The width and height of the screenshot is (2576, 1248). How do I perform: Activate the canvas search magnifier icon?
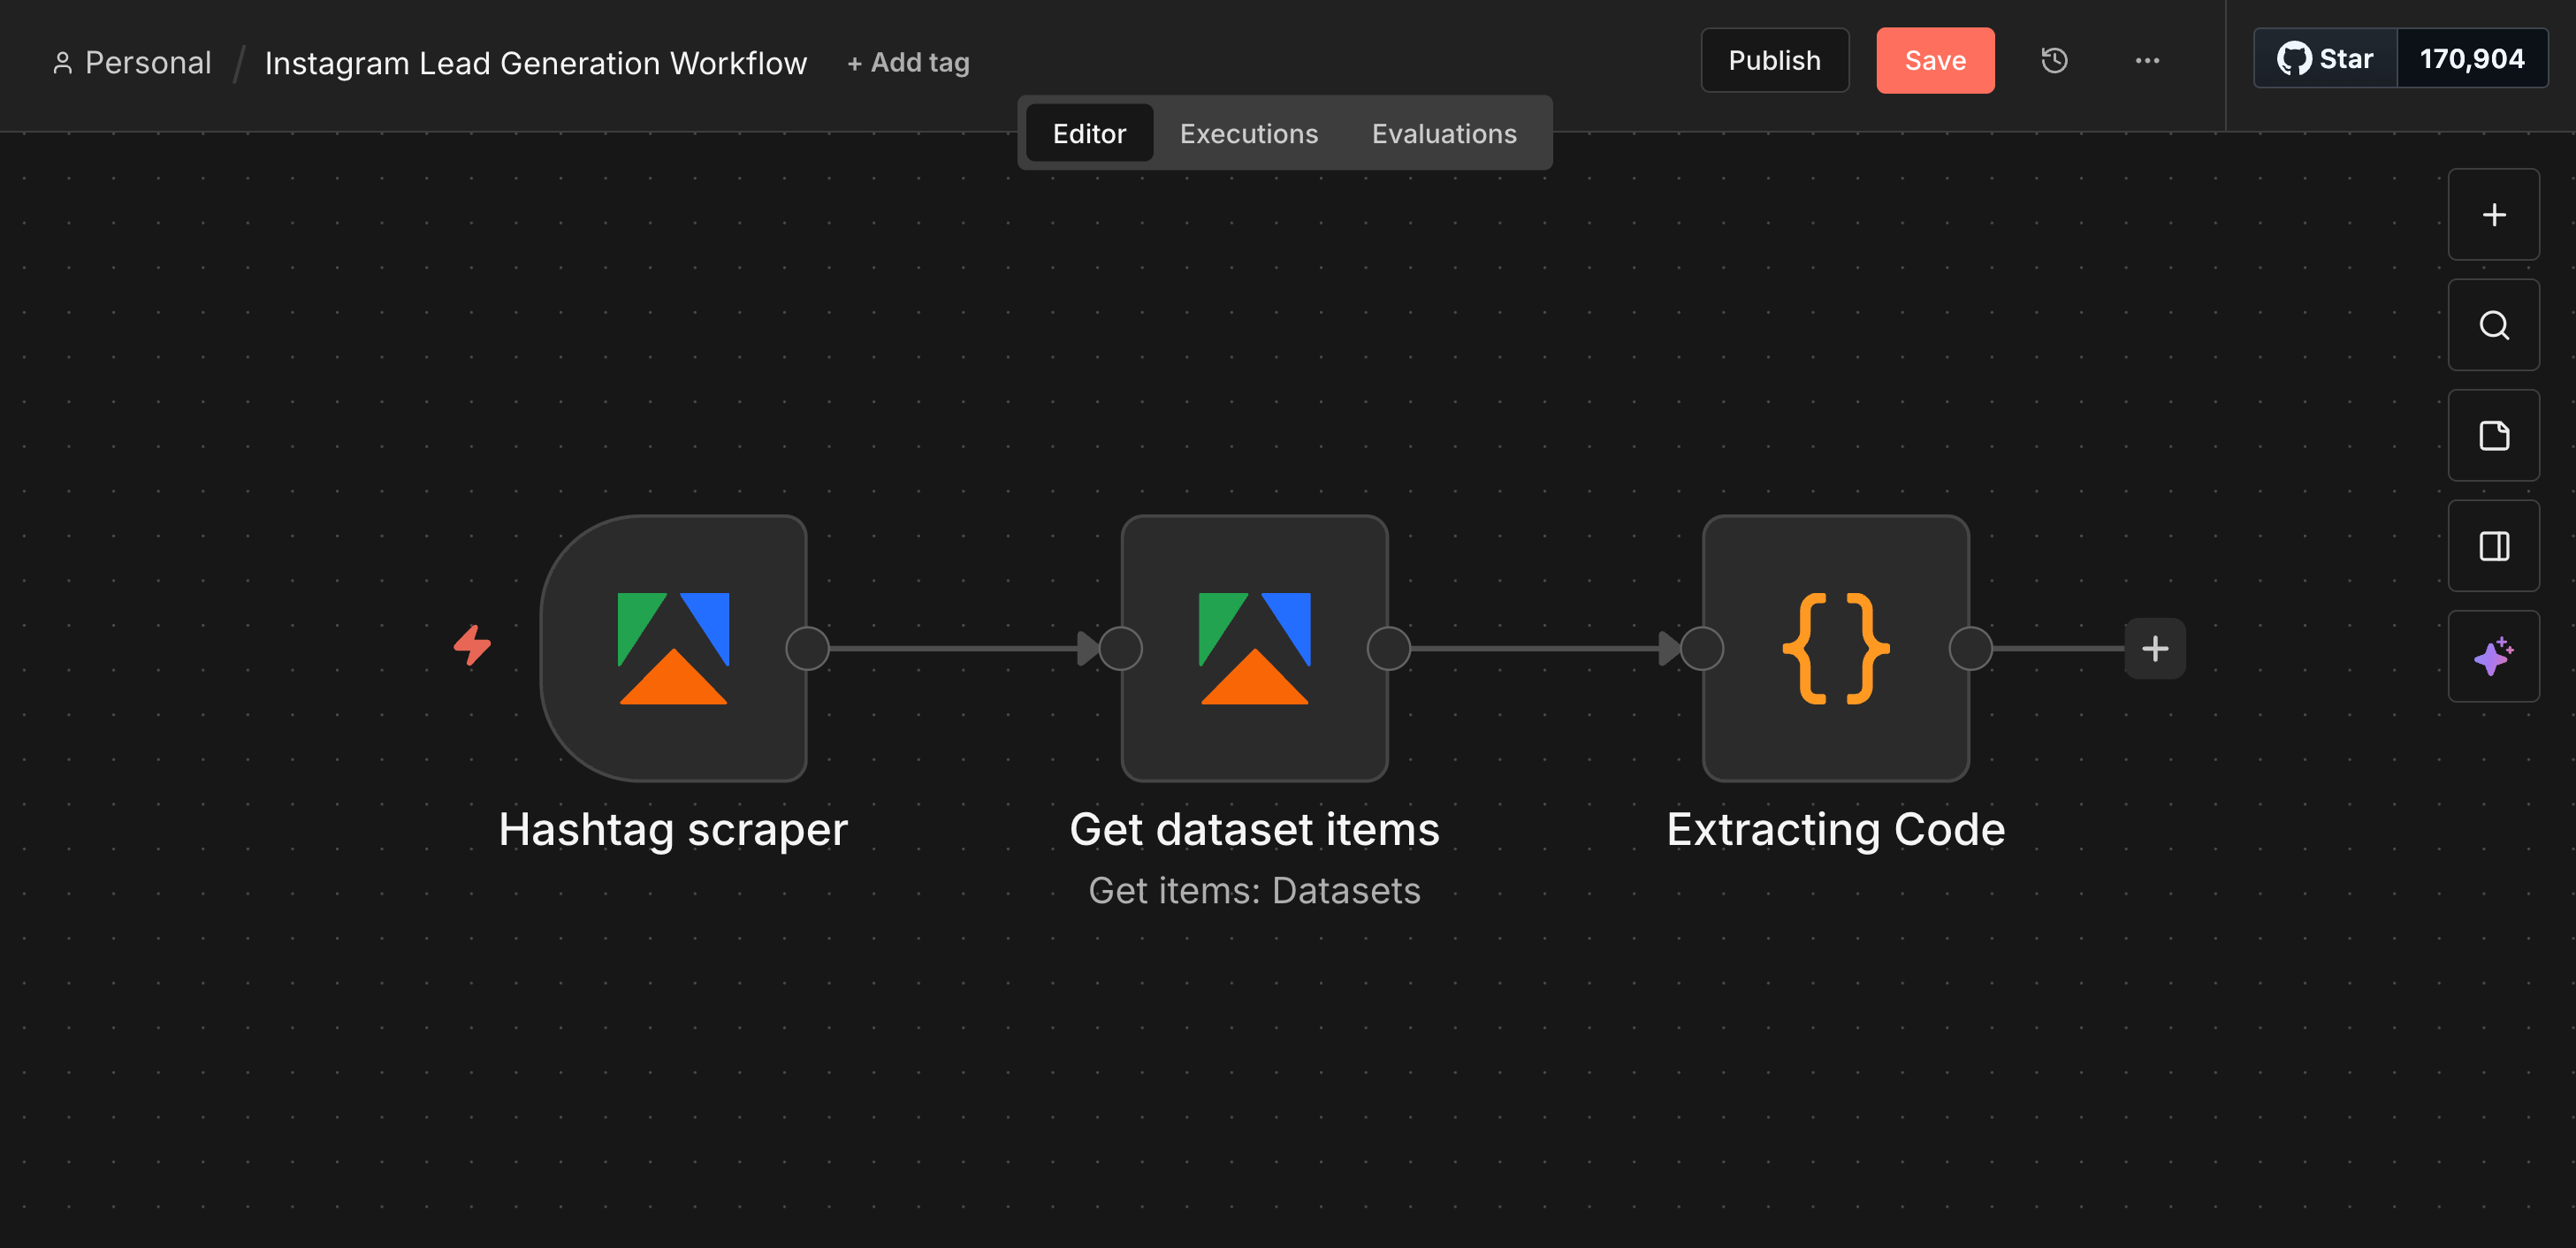pos(2494,325)
